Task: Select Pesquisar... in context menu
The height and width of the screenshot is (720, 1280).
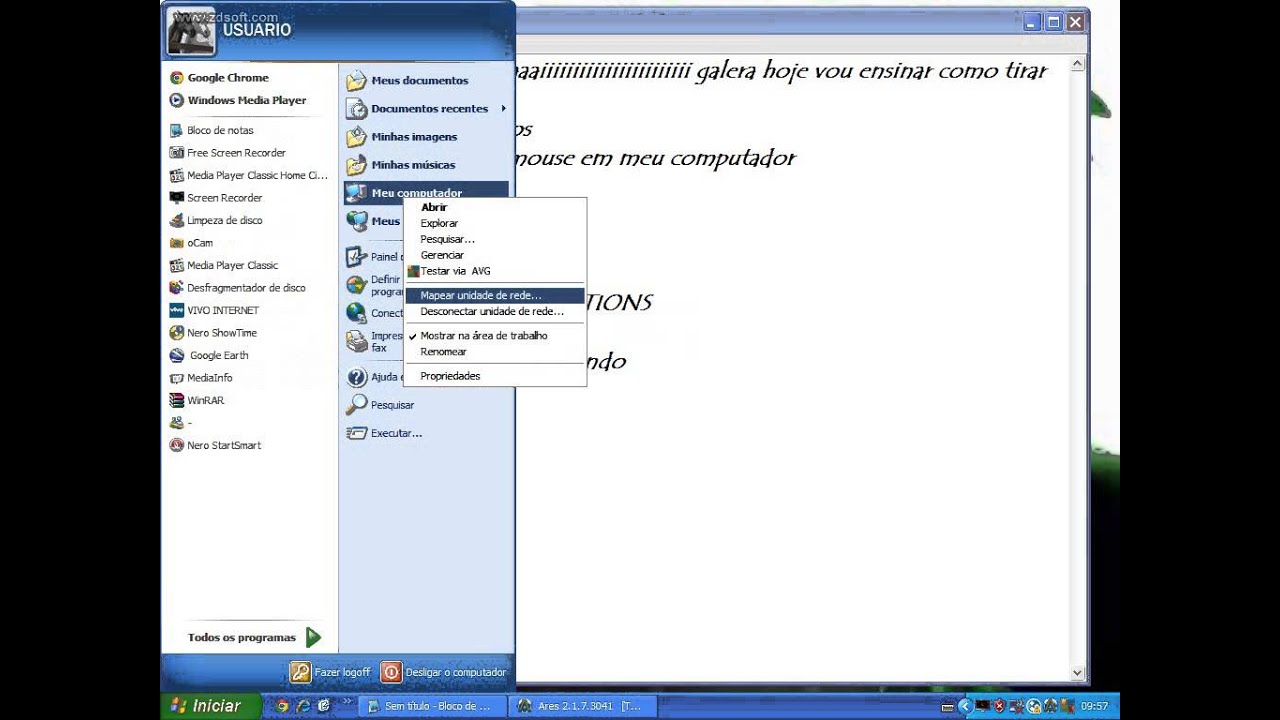Action: 495,239
